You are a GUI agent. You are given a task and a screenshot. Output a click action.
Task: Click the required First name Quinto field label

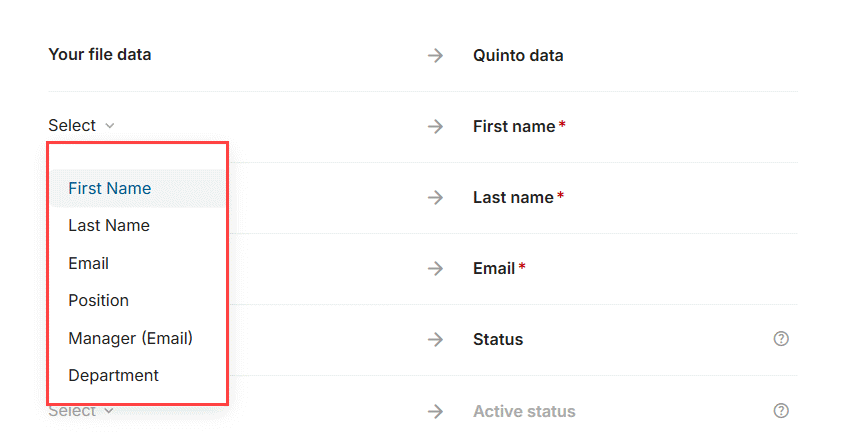coord(514,126)
